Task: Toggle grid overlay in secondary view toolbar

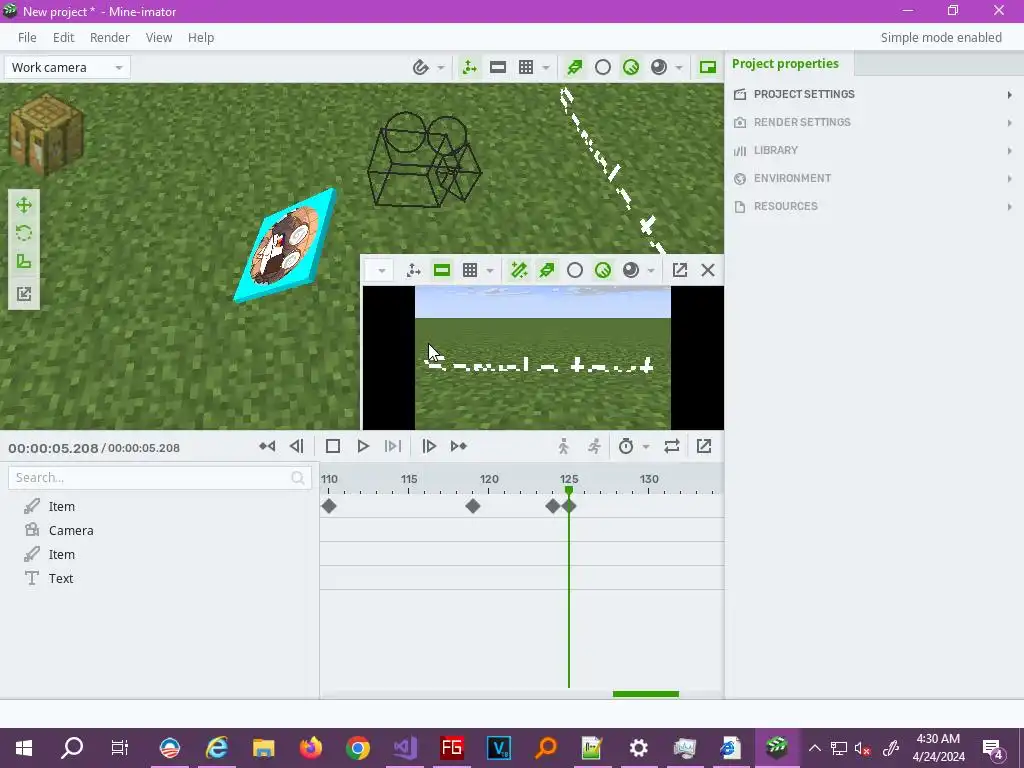Action: (470, 270)
